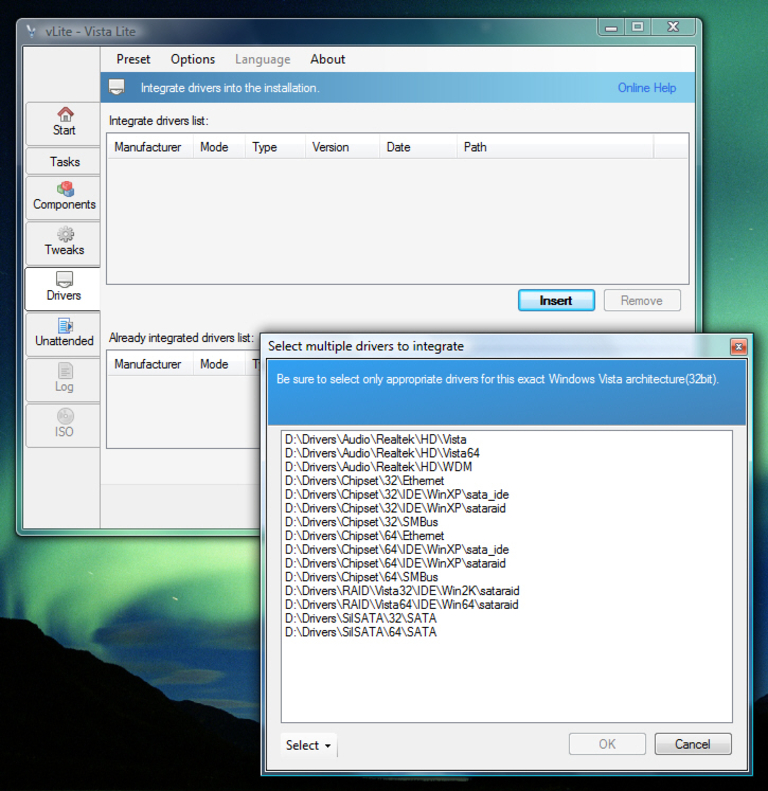Screen dimensions: 768x791
Task: Click Mode header in already integrated list
Action: (218, 364)
